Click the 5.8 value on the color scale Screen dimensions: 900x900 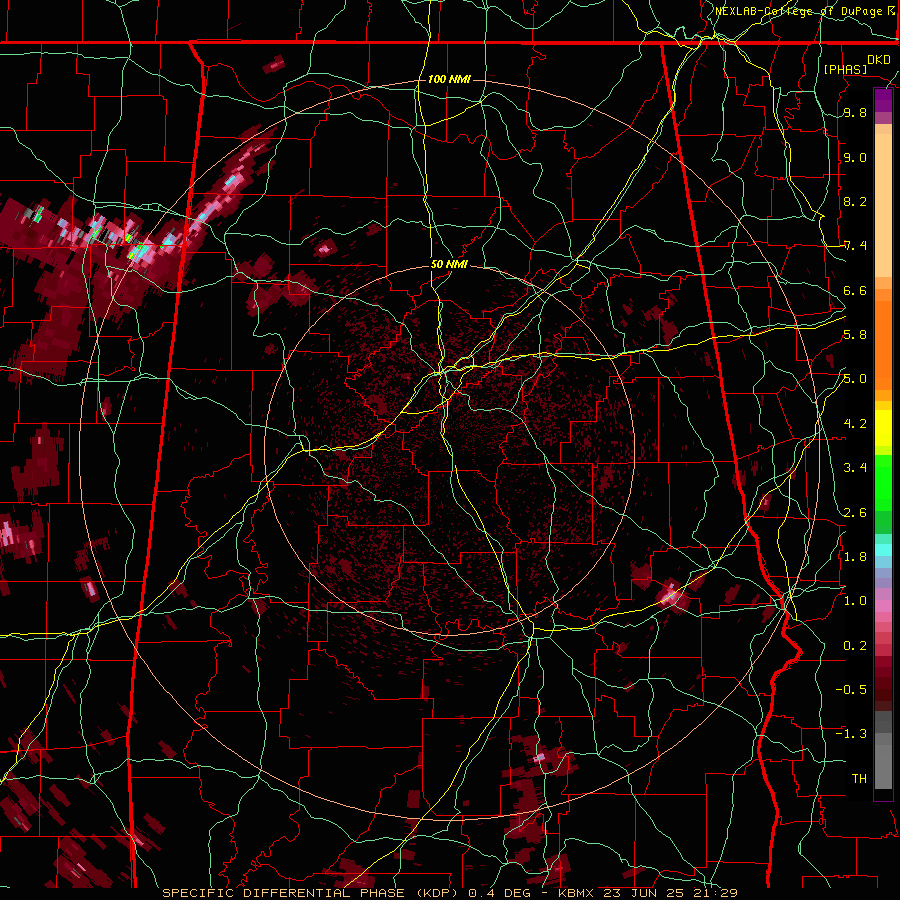855,335
